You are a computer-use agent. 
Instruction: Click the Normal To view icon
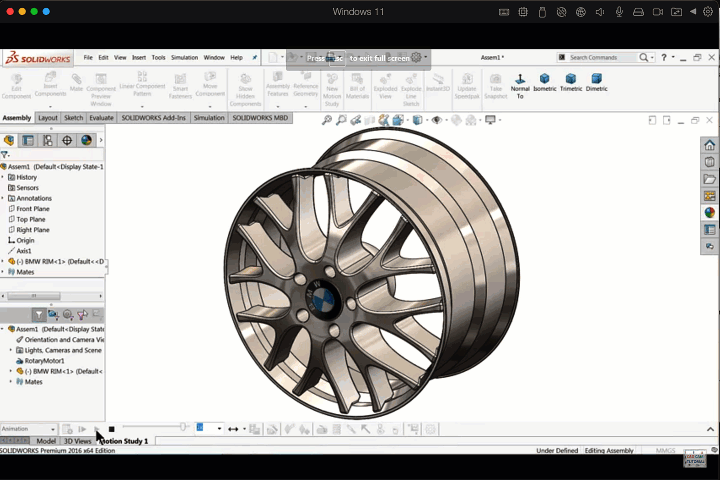520,79
